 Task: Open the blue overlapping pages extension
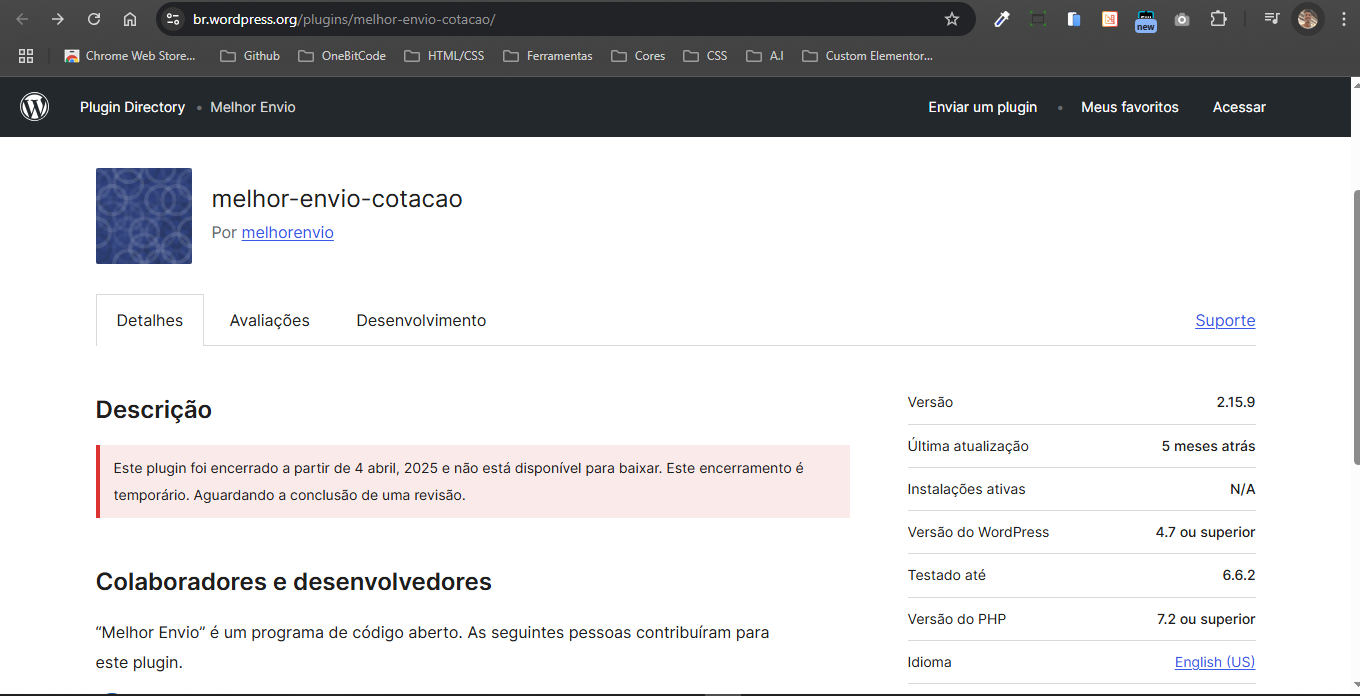tap(1074, 19)
